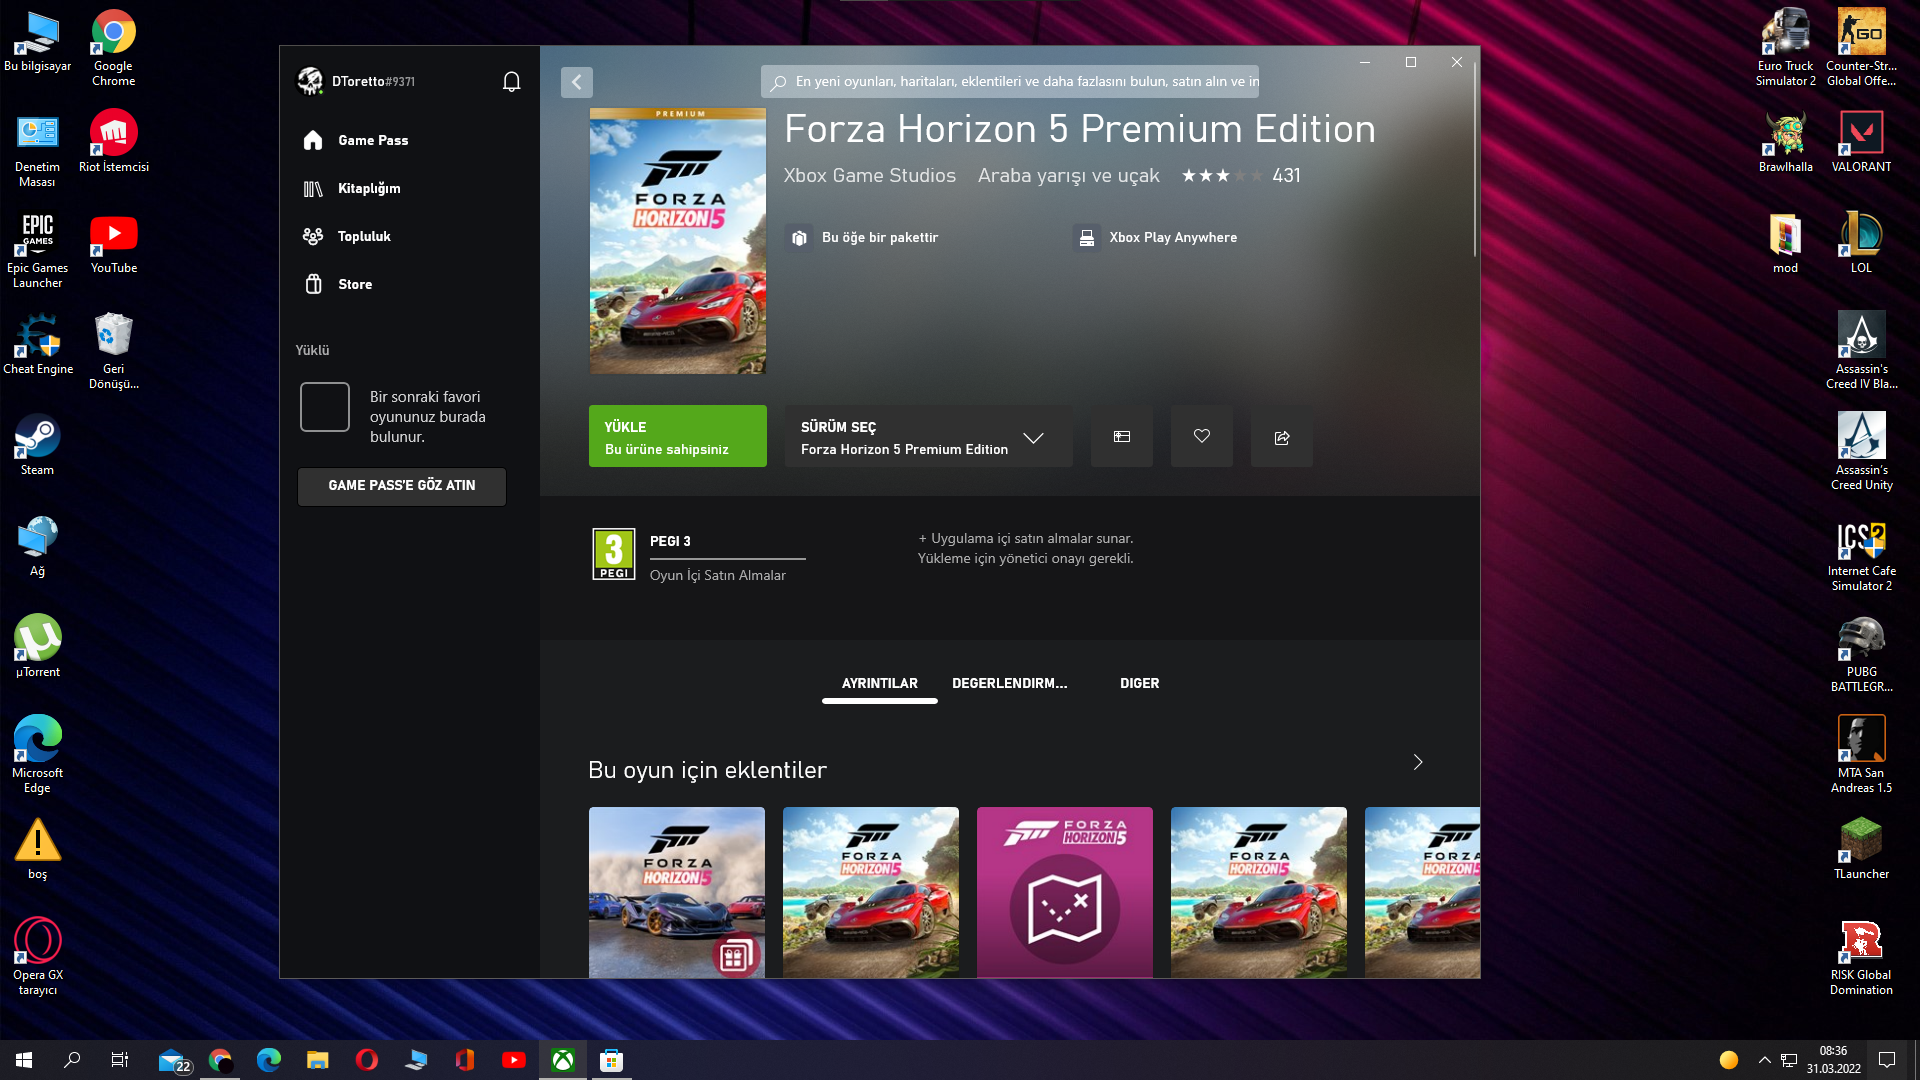Image resolution: width=1920 pixels, height=1080 pixels.
Task: Click the share icon button
Action: [x=1282, y=436]
